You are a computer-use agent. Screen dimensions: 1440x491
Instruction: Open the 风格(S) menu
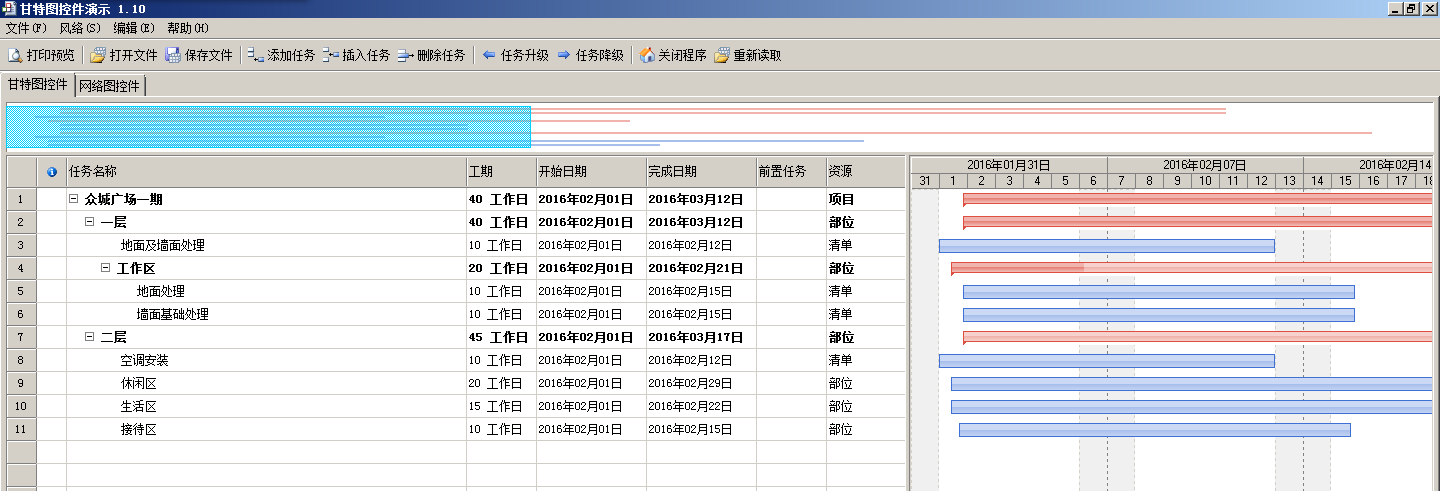80,28
